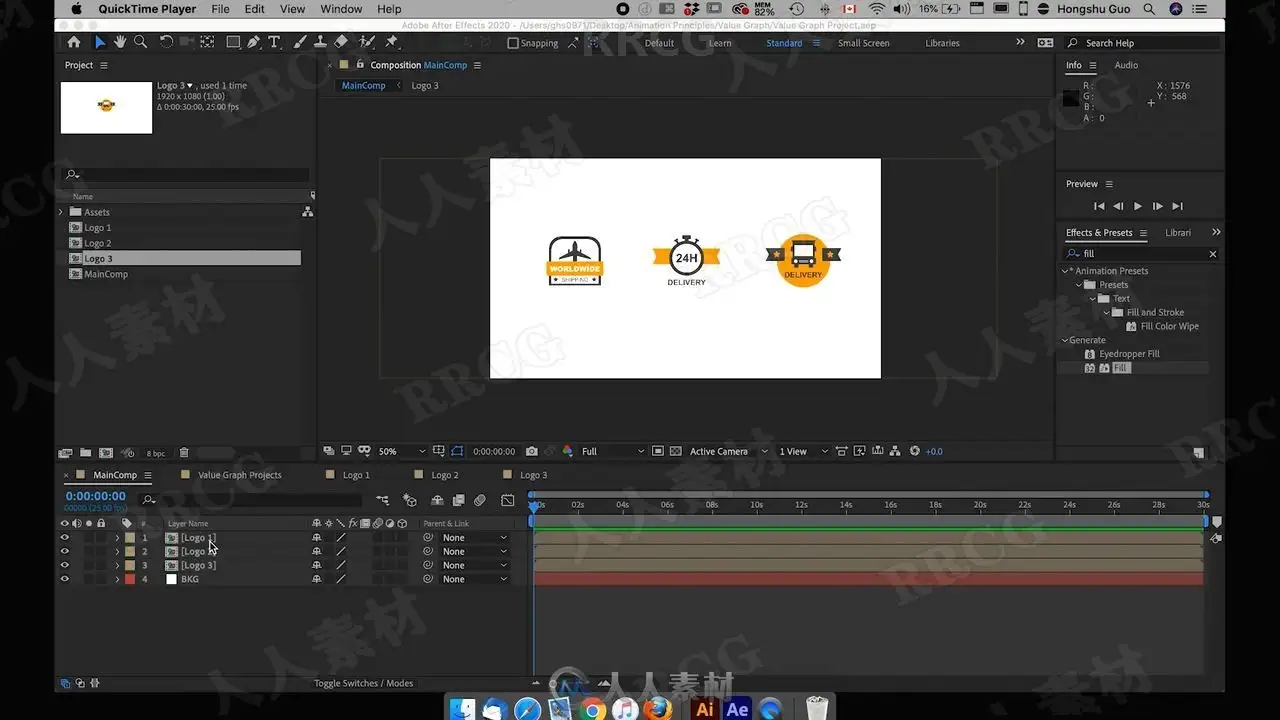Image resolution: width=1280 pixels, height=720 pixels.
Task: Select the Hand tool
Action: point(120,42)
